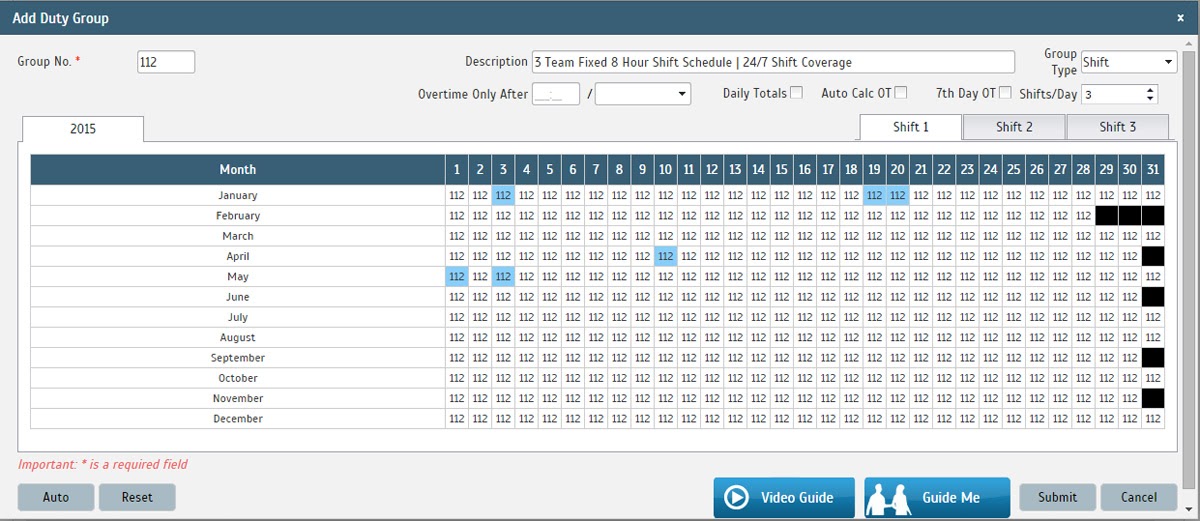Increase Shifts/Day with the up arrow
Viewport: 1200px width, 521px height.
pyautogui.click(x=1150, y=89)
